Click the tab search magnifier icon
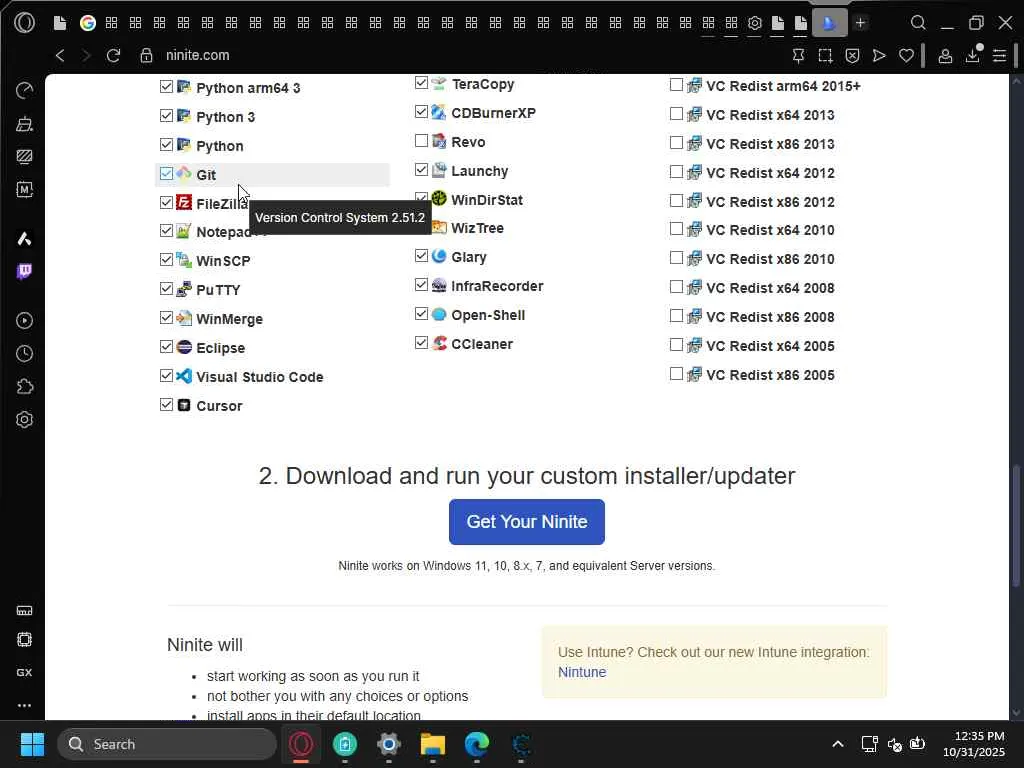Image resolution: width=1024 pixels, height=768 pixels. tap(918, 23)
